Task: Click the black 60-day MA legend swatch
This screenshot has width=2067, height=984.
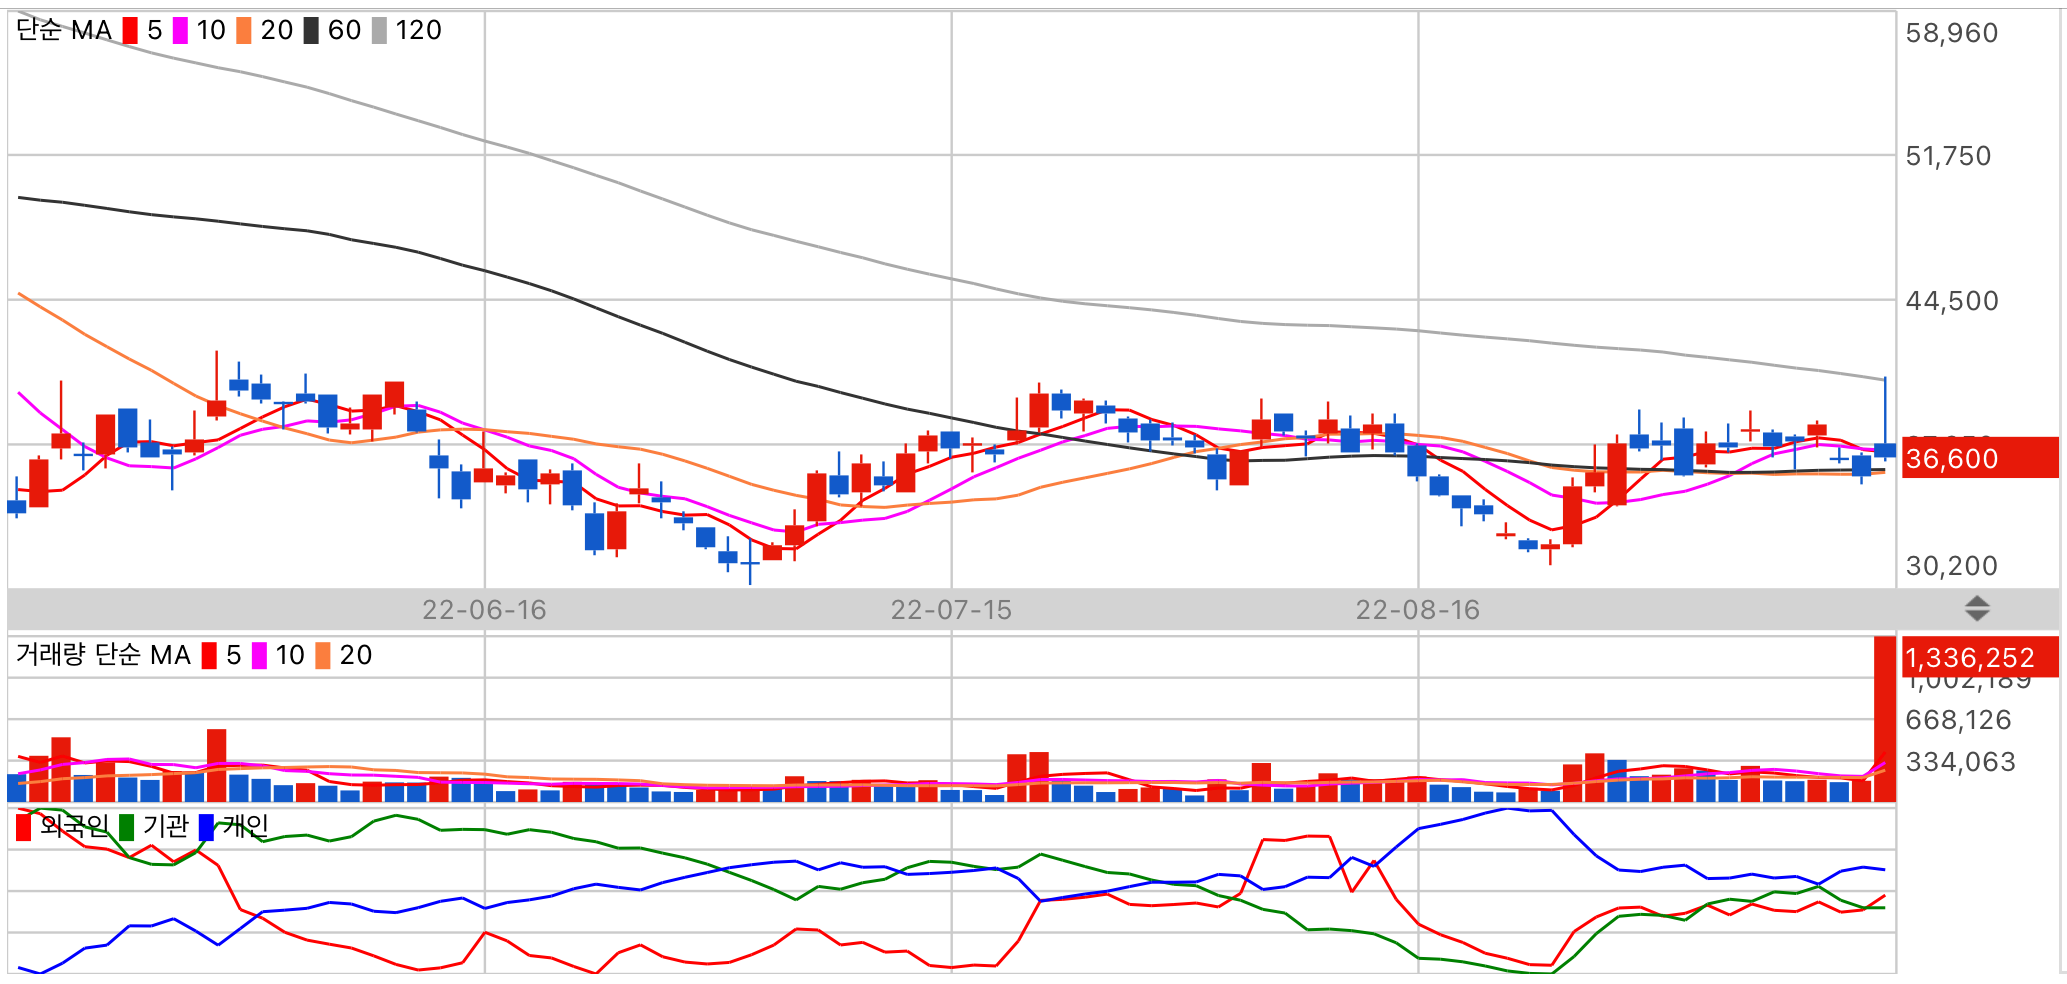Action: coord(311,31)
